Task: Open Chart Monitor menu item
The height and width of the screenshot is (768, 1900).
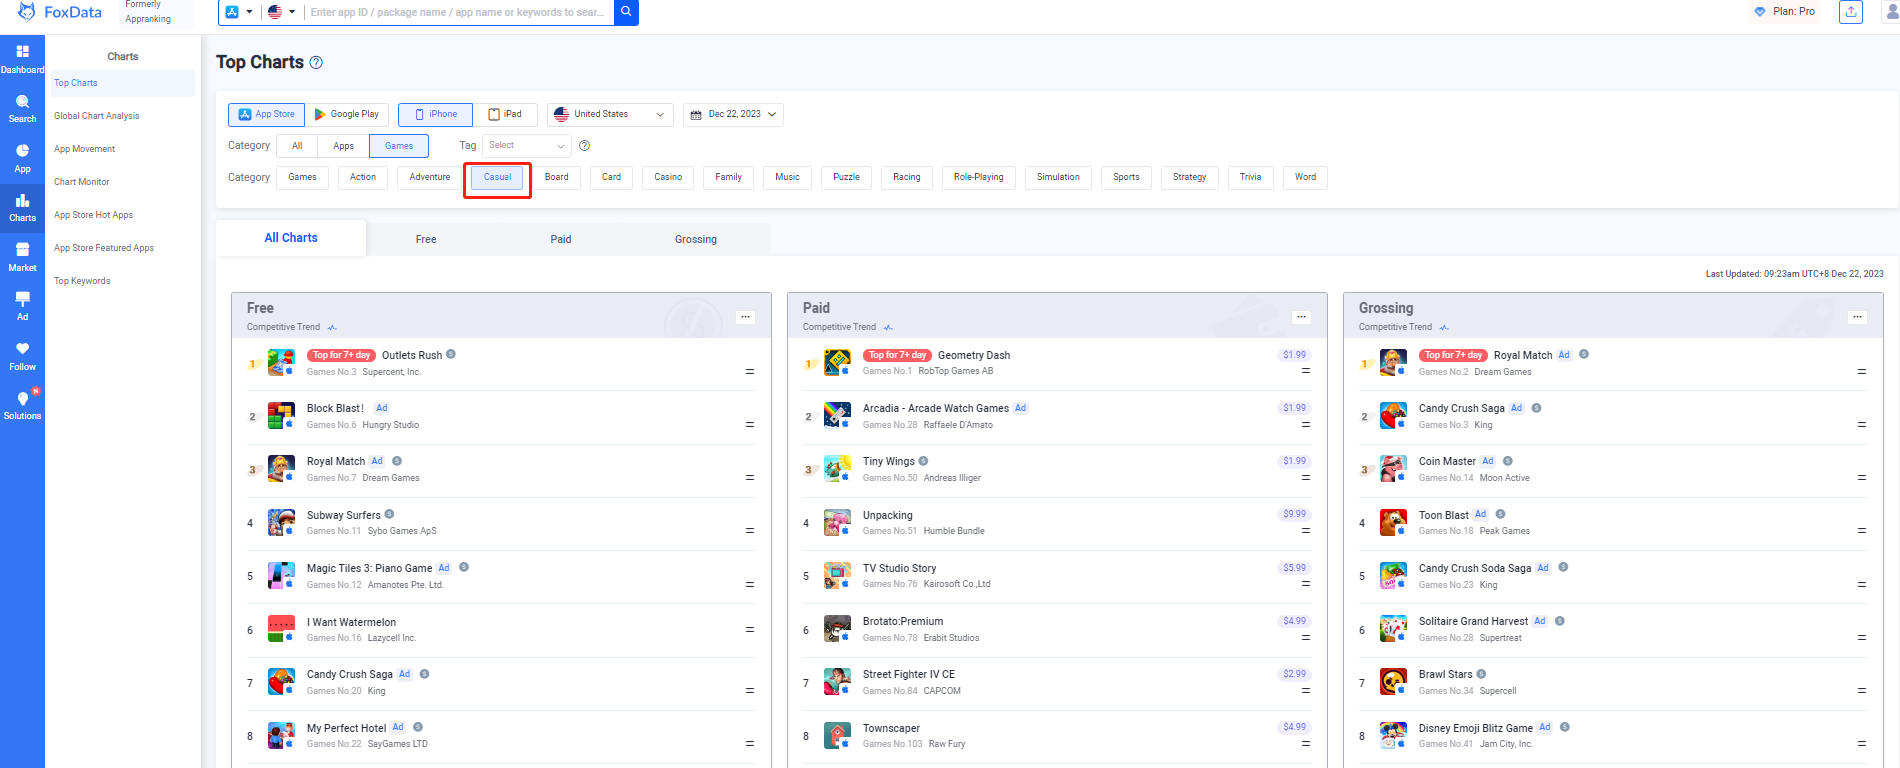Action: click(x=82, y=182)
